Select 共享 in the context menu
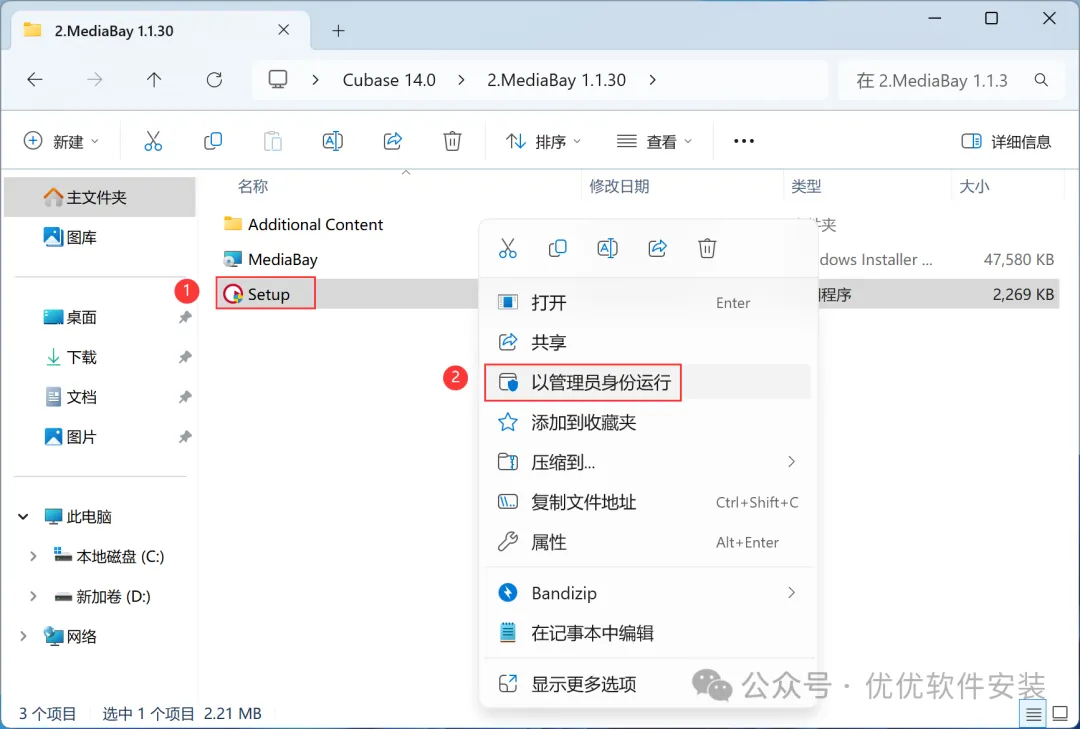1080x729 pixels. coord(648,342)
